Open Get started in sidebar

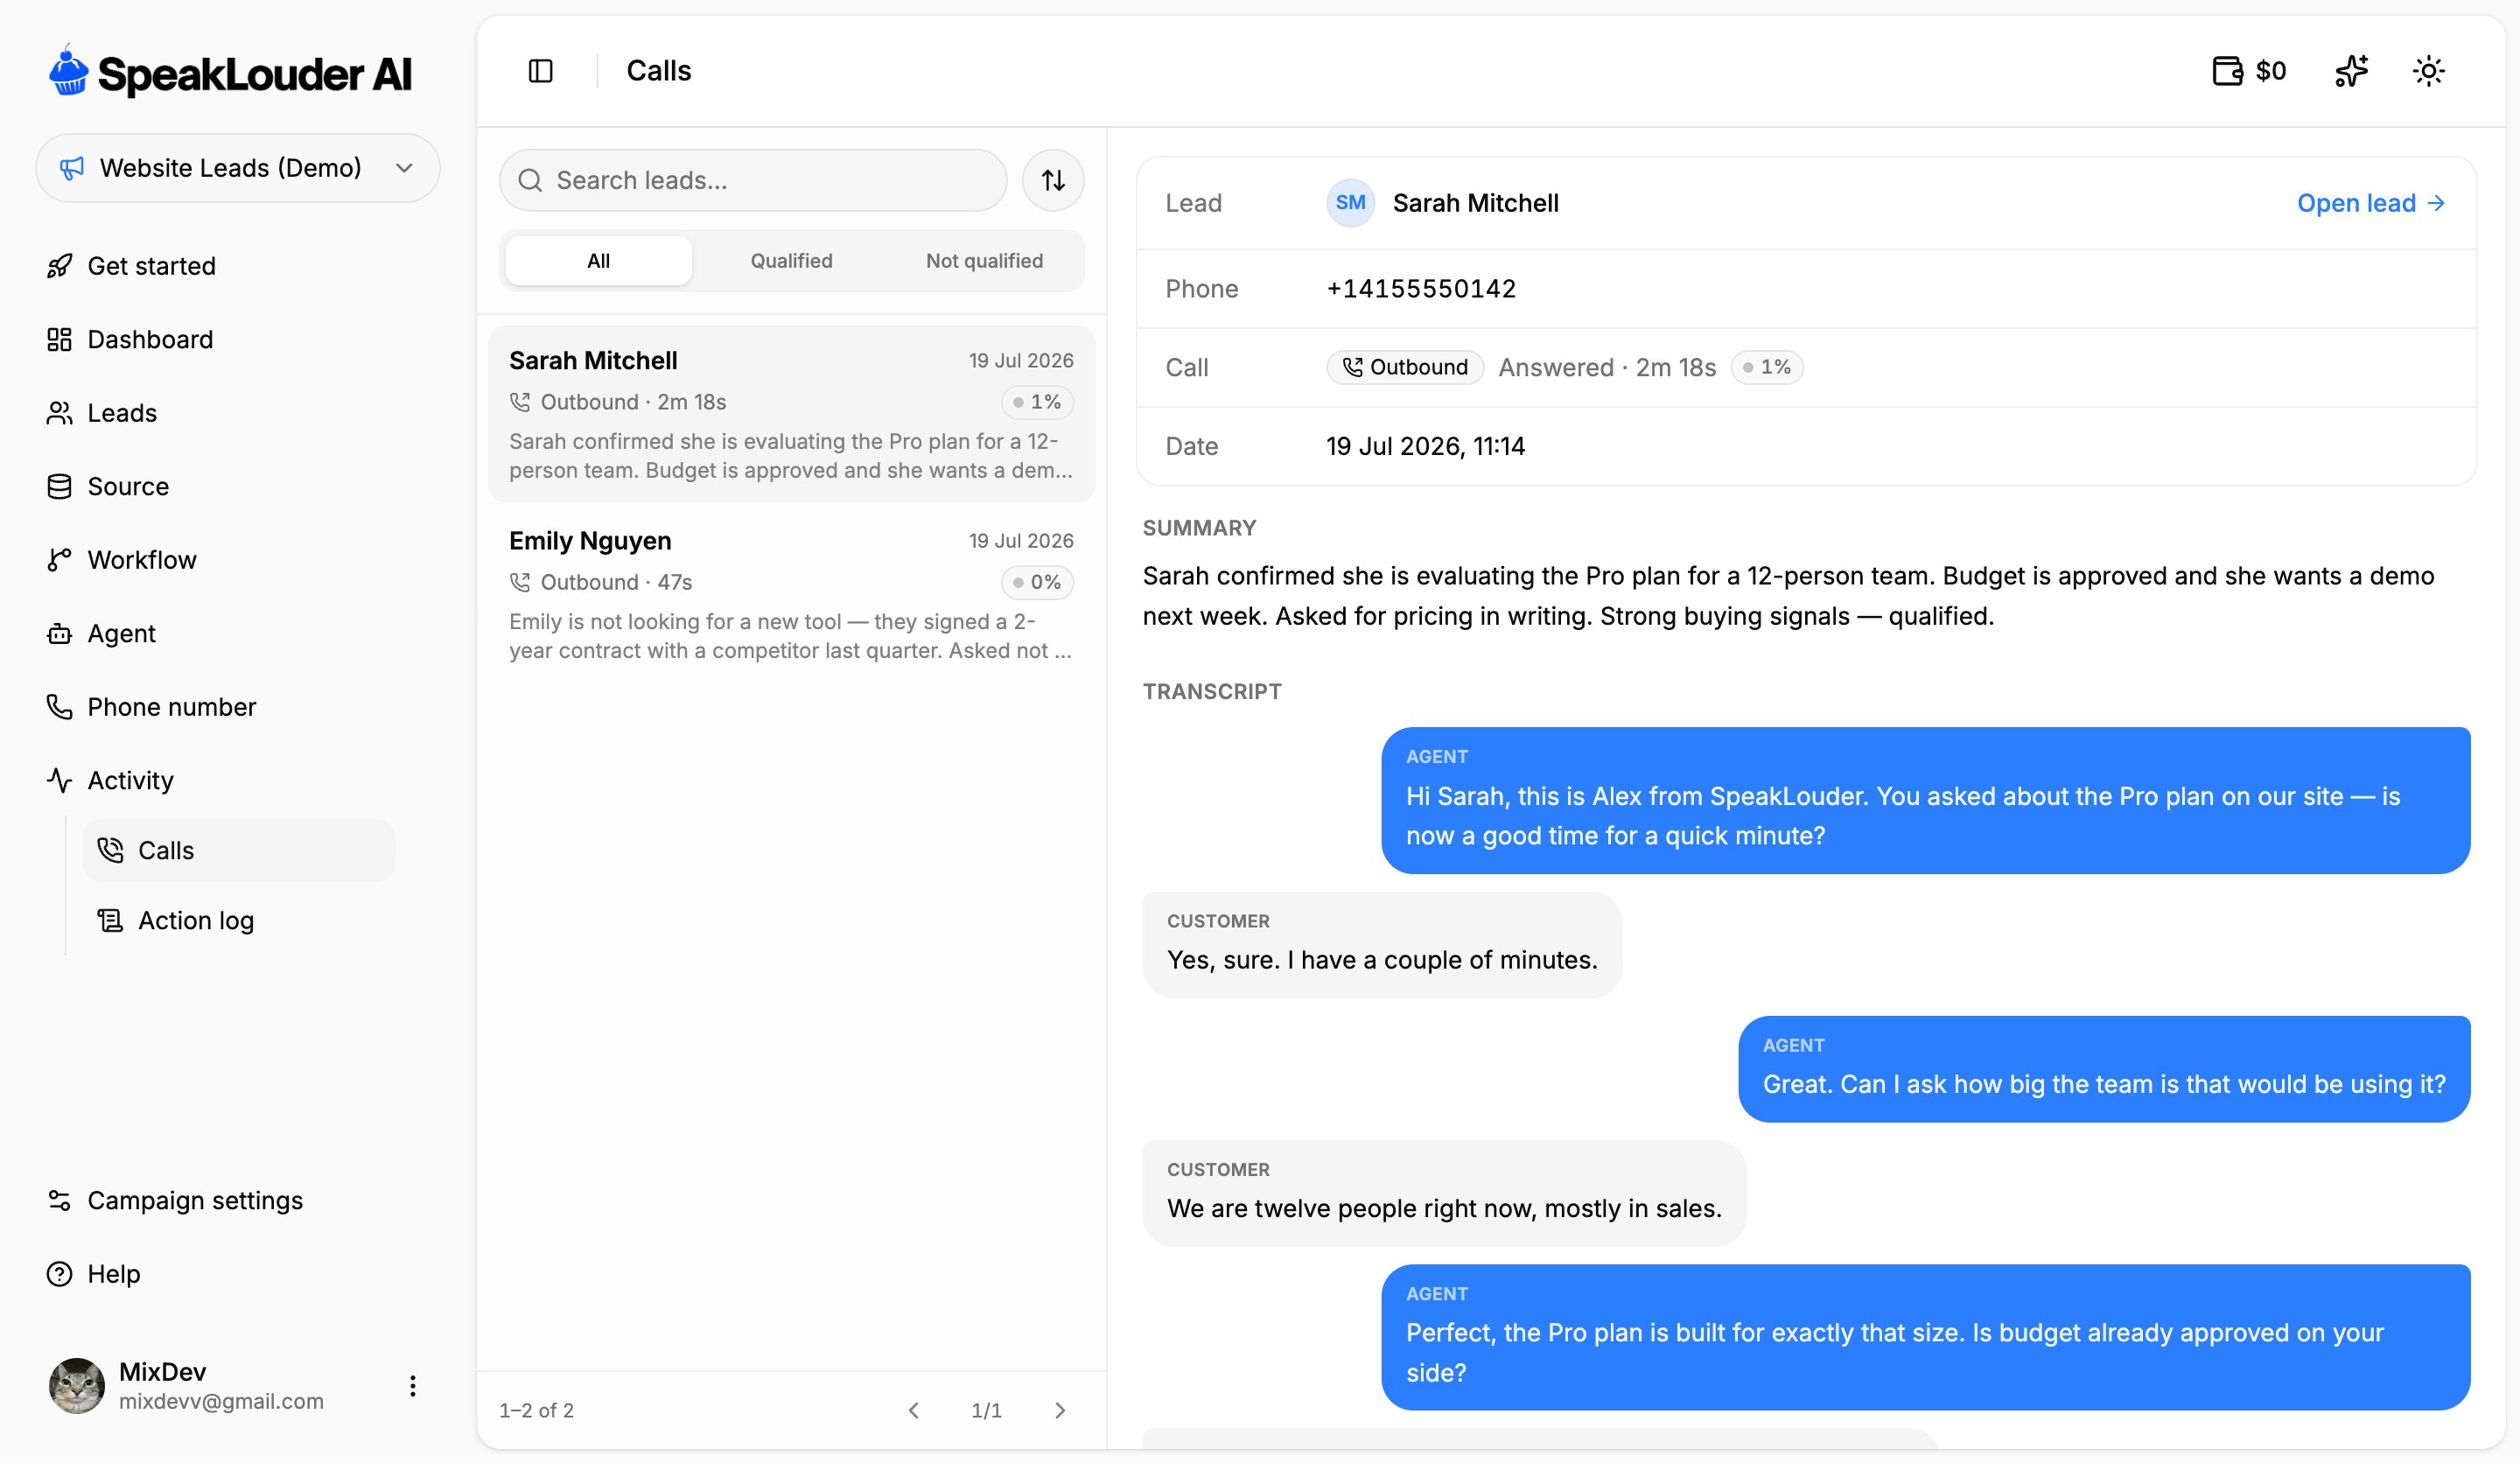click(151, 266)
